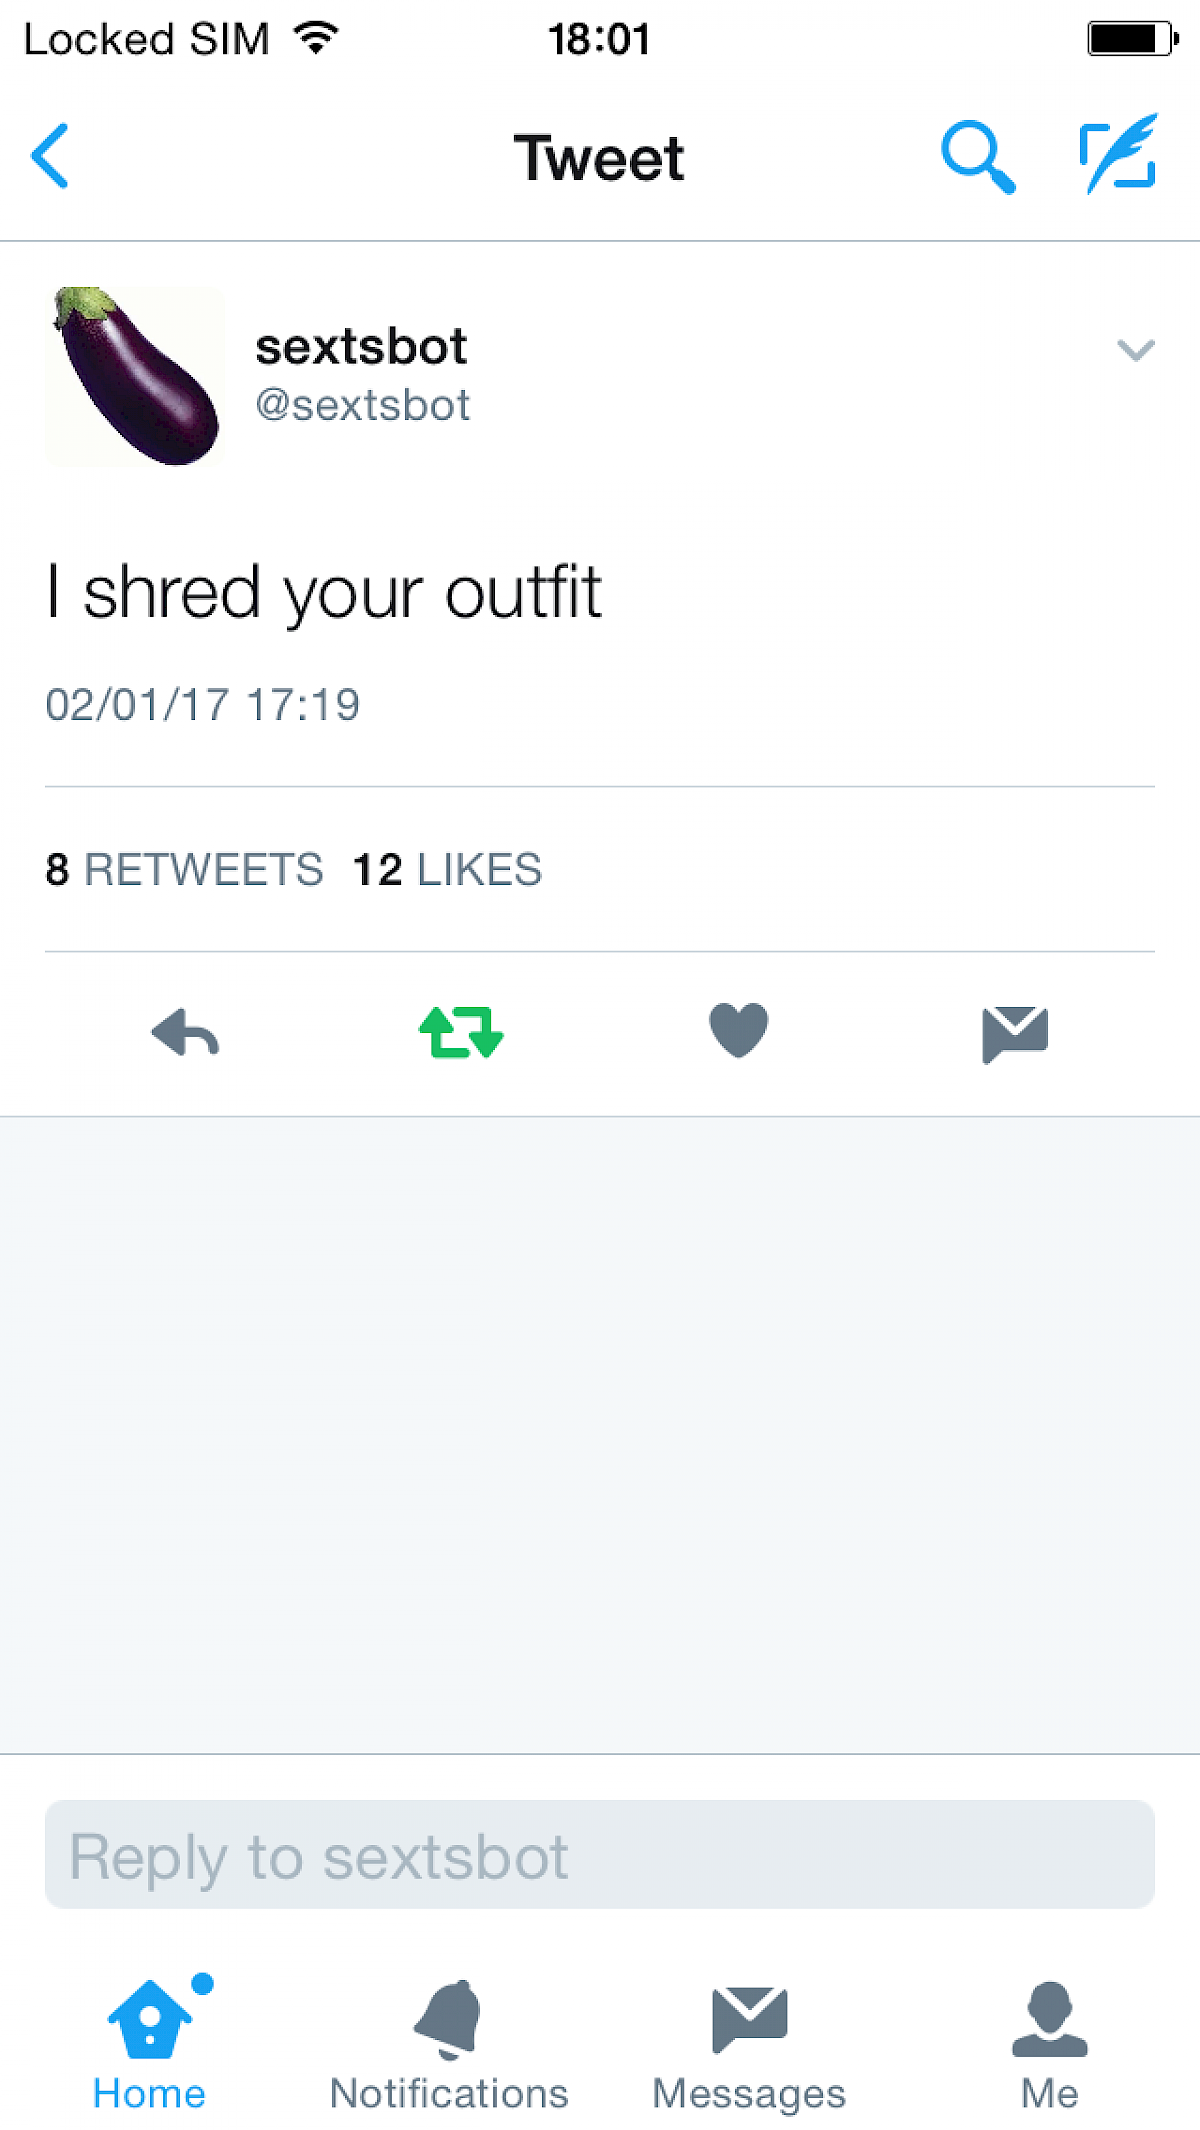This screenshot has height=2130, width=1200.
Task: View the 8 RETWEETS list
Action: coord(184,869)
